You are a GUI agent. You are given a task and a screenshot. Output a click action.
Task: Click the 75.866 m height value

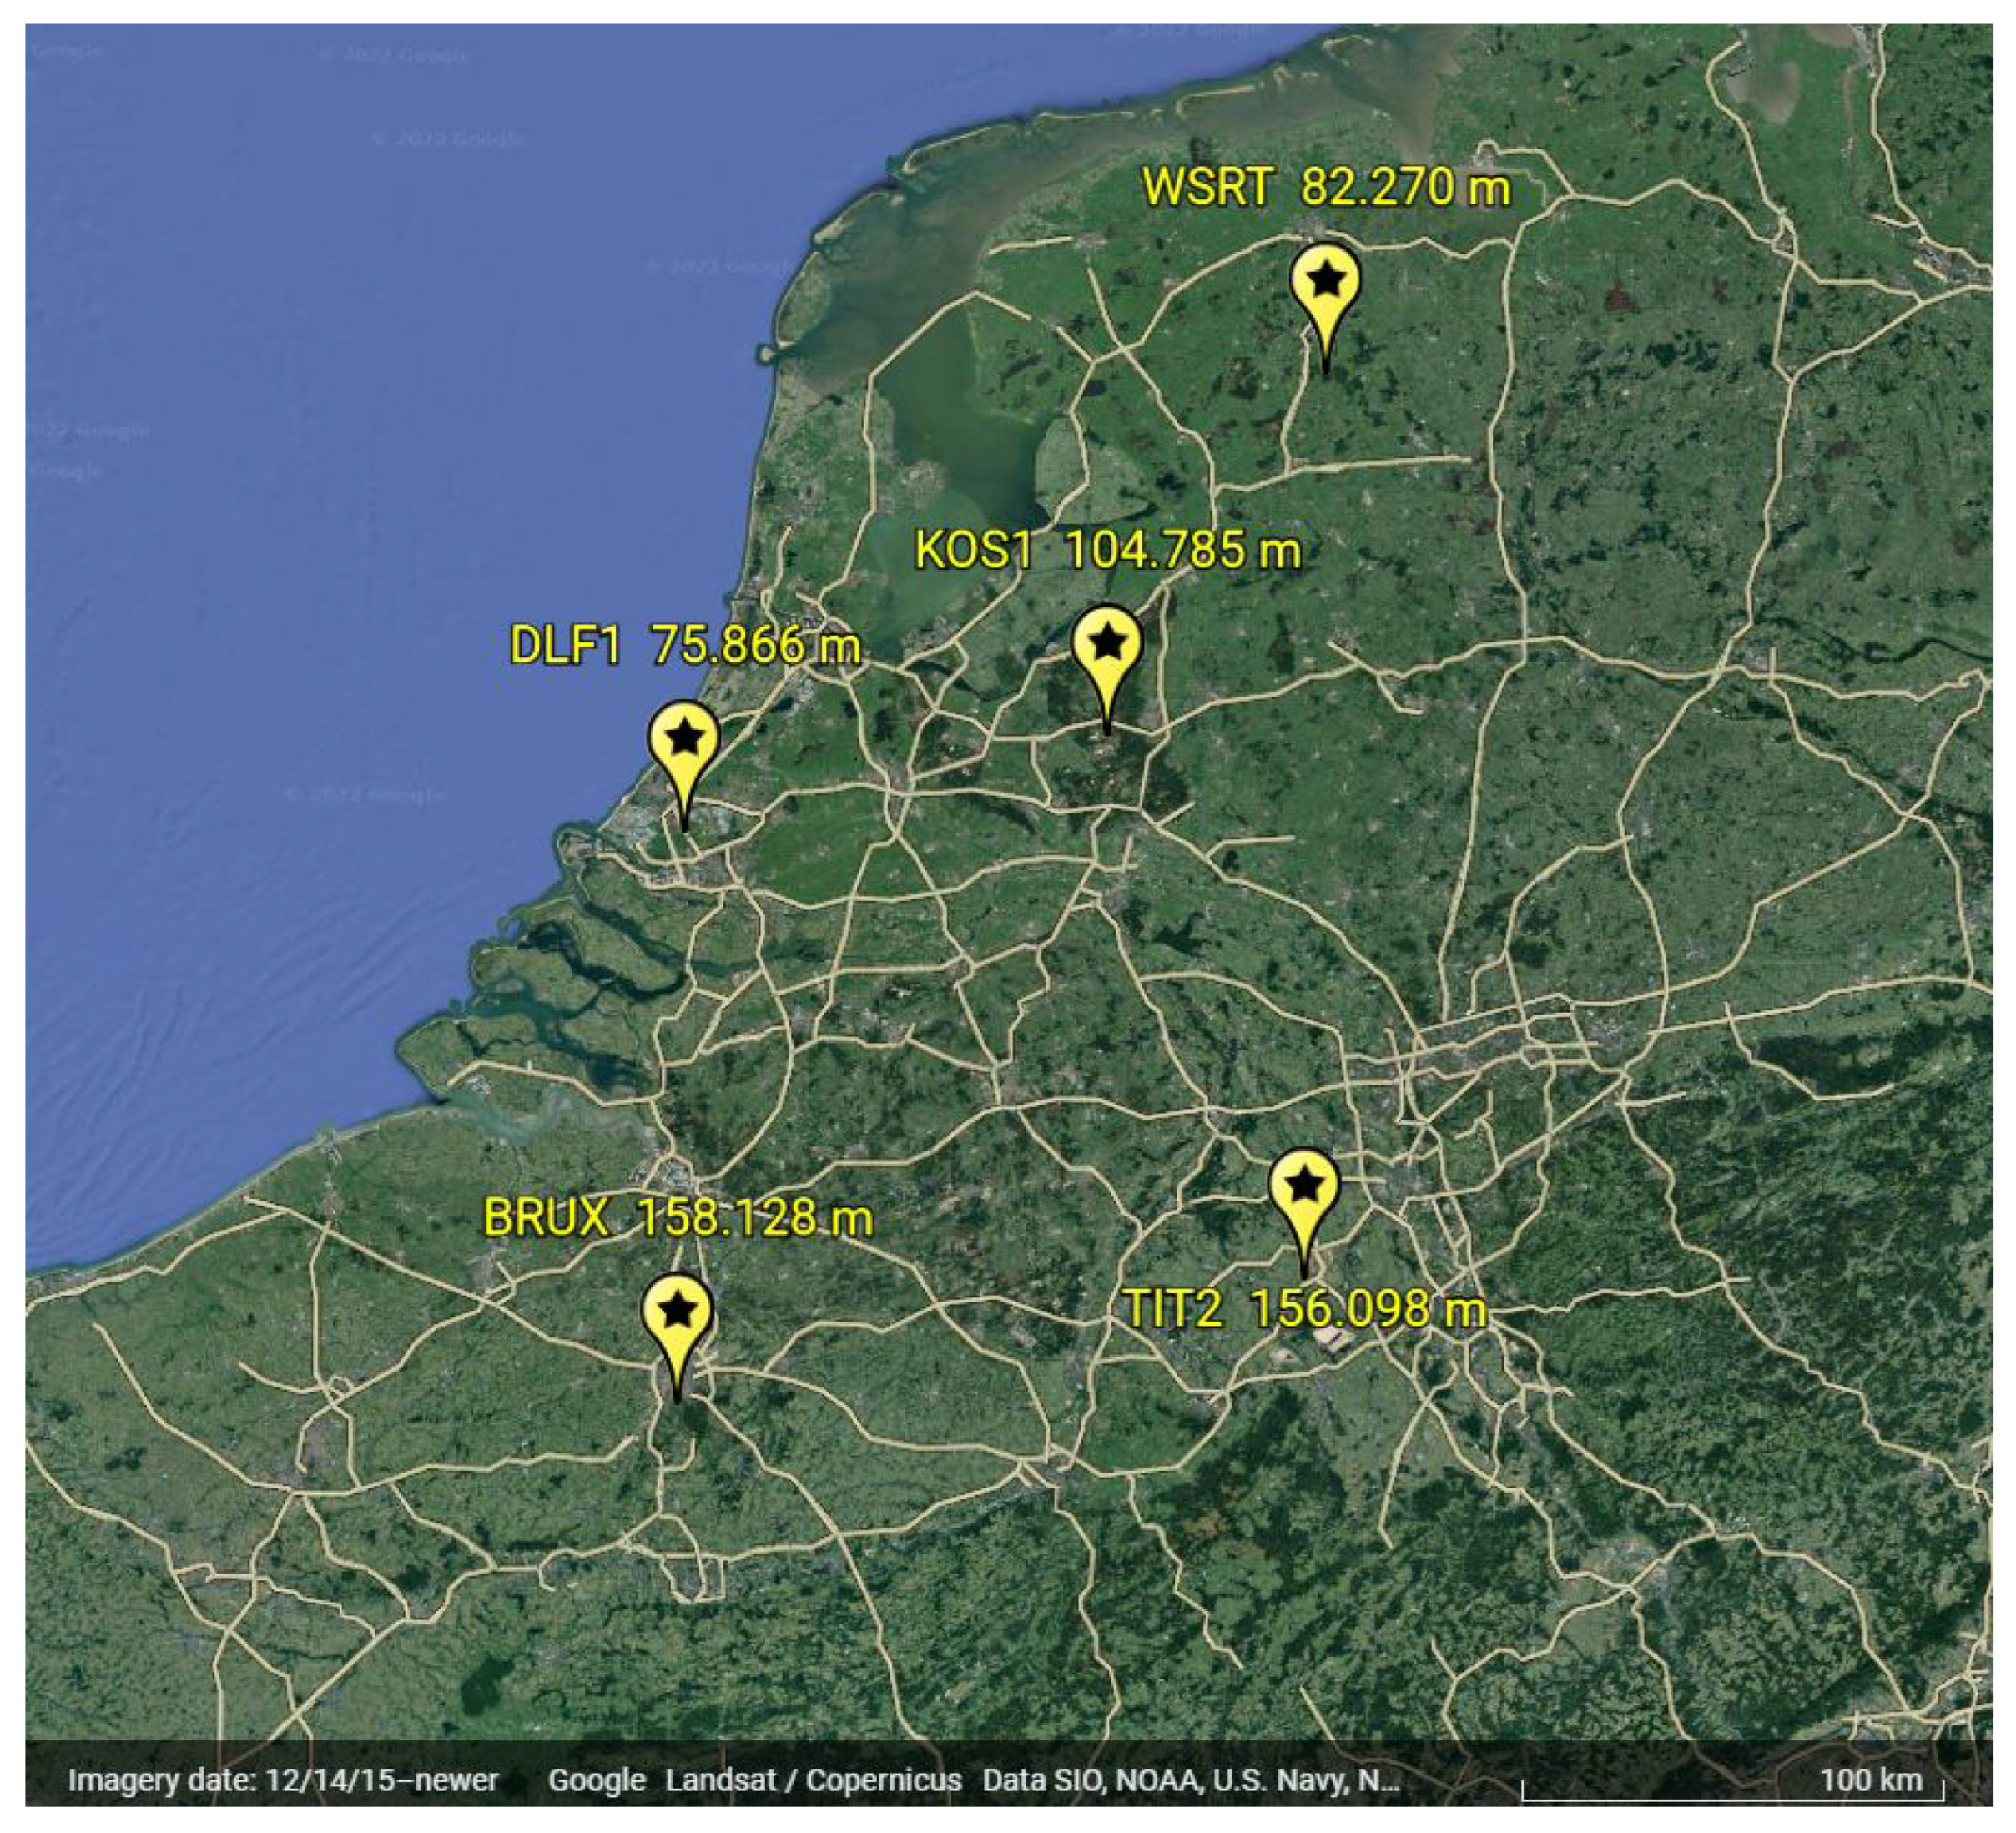(756, 646)
